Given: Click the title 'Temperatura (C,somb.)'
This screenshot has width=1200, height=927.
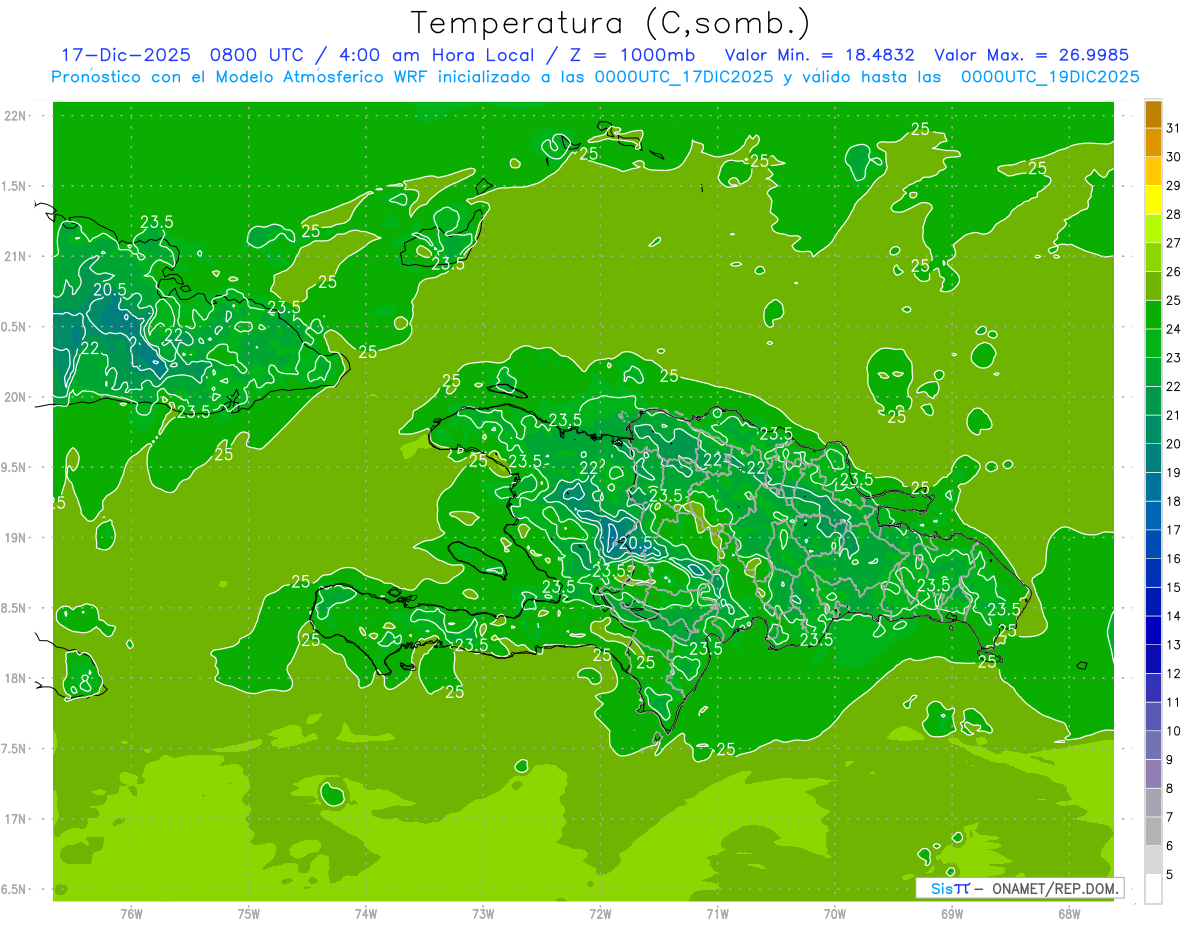Looking at the screenshot, I should (x=611, y=22).
